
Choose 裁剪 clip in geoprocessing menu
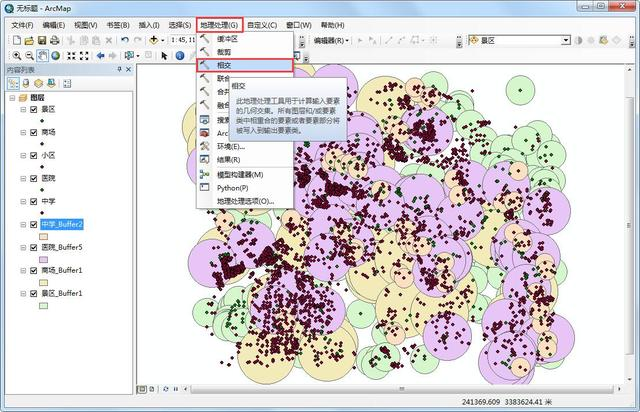tap(244, 52)
